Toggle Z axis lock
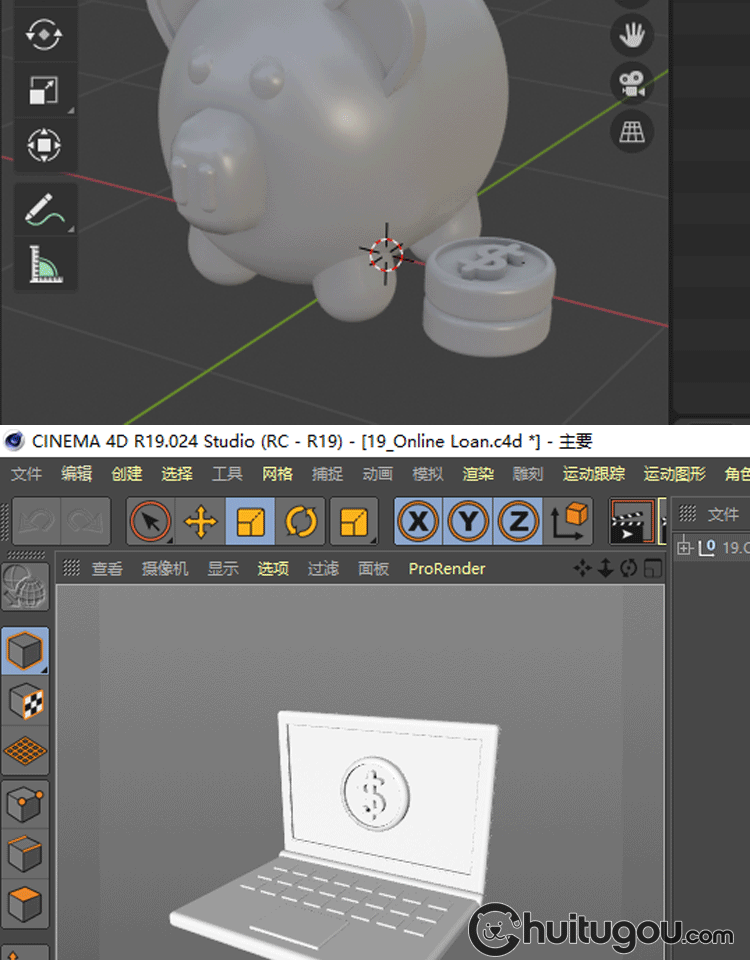Viewport: 750px width, 960px height. tap(518, 522)
